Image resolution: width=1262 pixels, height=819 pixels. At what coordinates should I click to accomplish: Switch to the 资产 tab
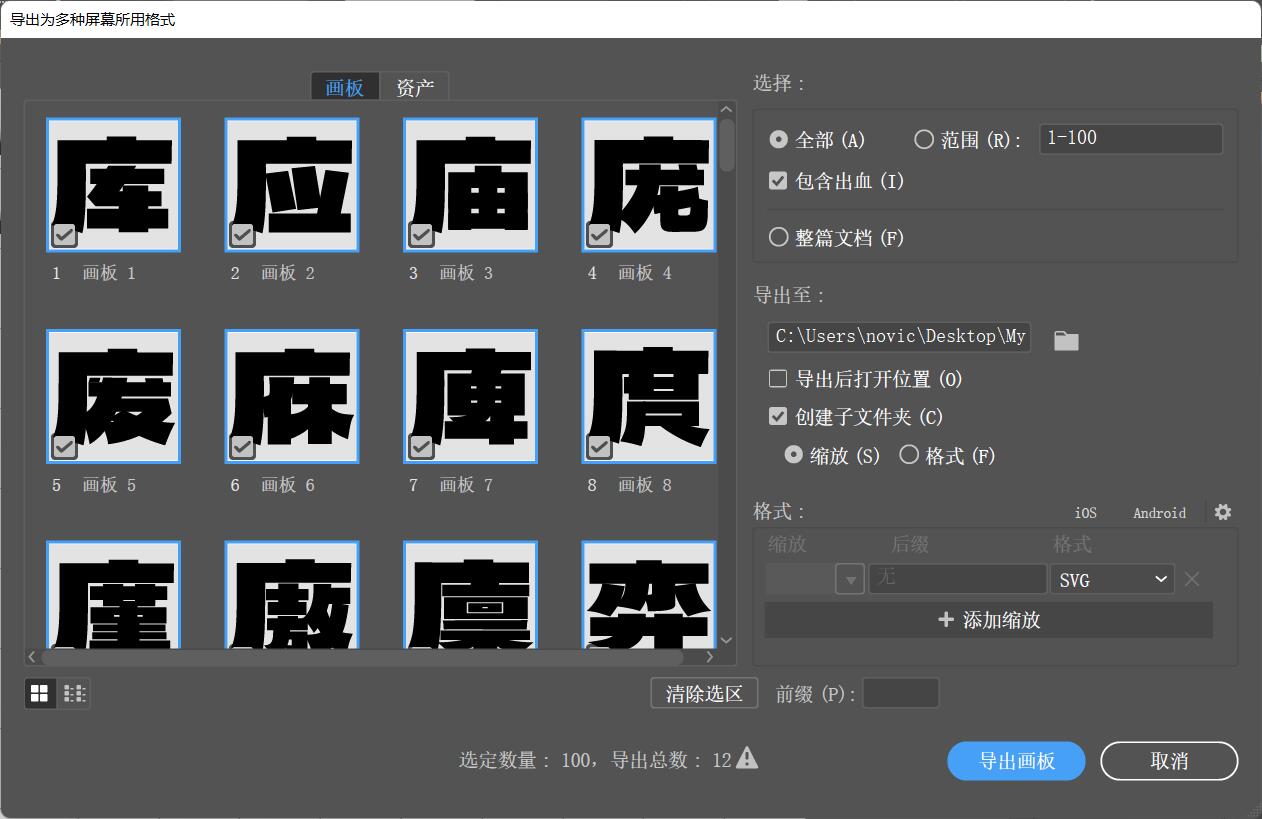click(x=415, y=88)
